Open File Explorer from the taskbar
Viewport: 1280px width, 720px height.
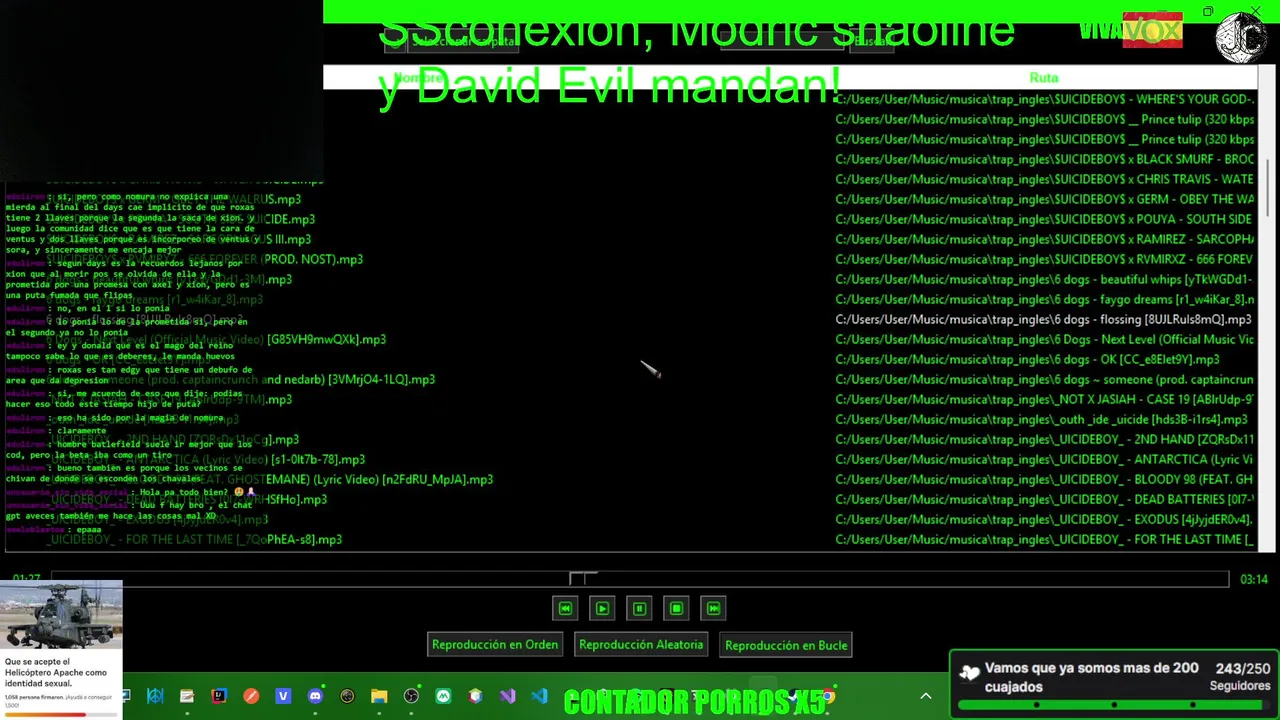pyautogui.click(x=379, y=696)
